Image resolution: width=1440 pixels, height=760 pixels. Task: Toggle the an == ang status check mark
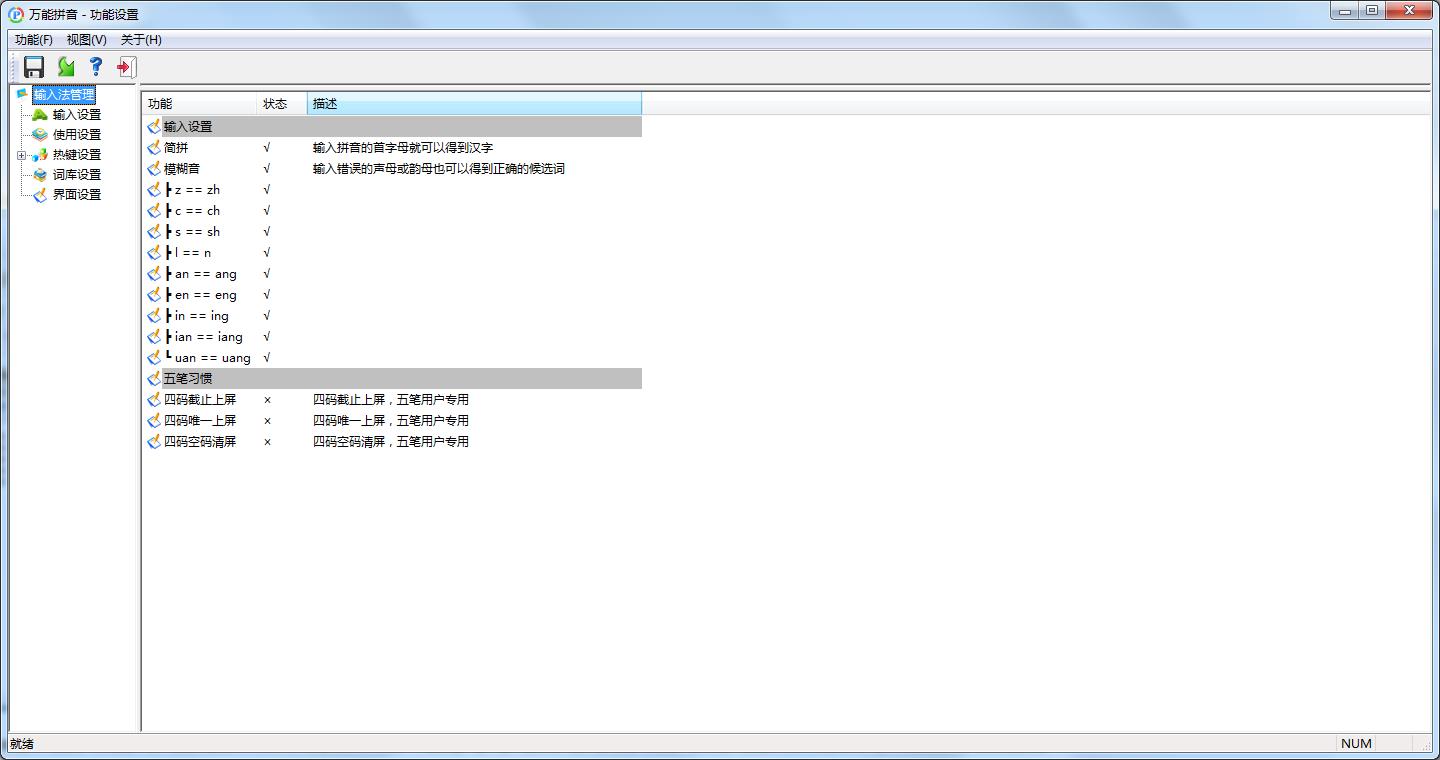coord(267,273)
